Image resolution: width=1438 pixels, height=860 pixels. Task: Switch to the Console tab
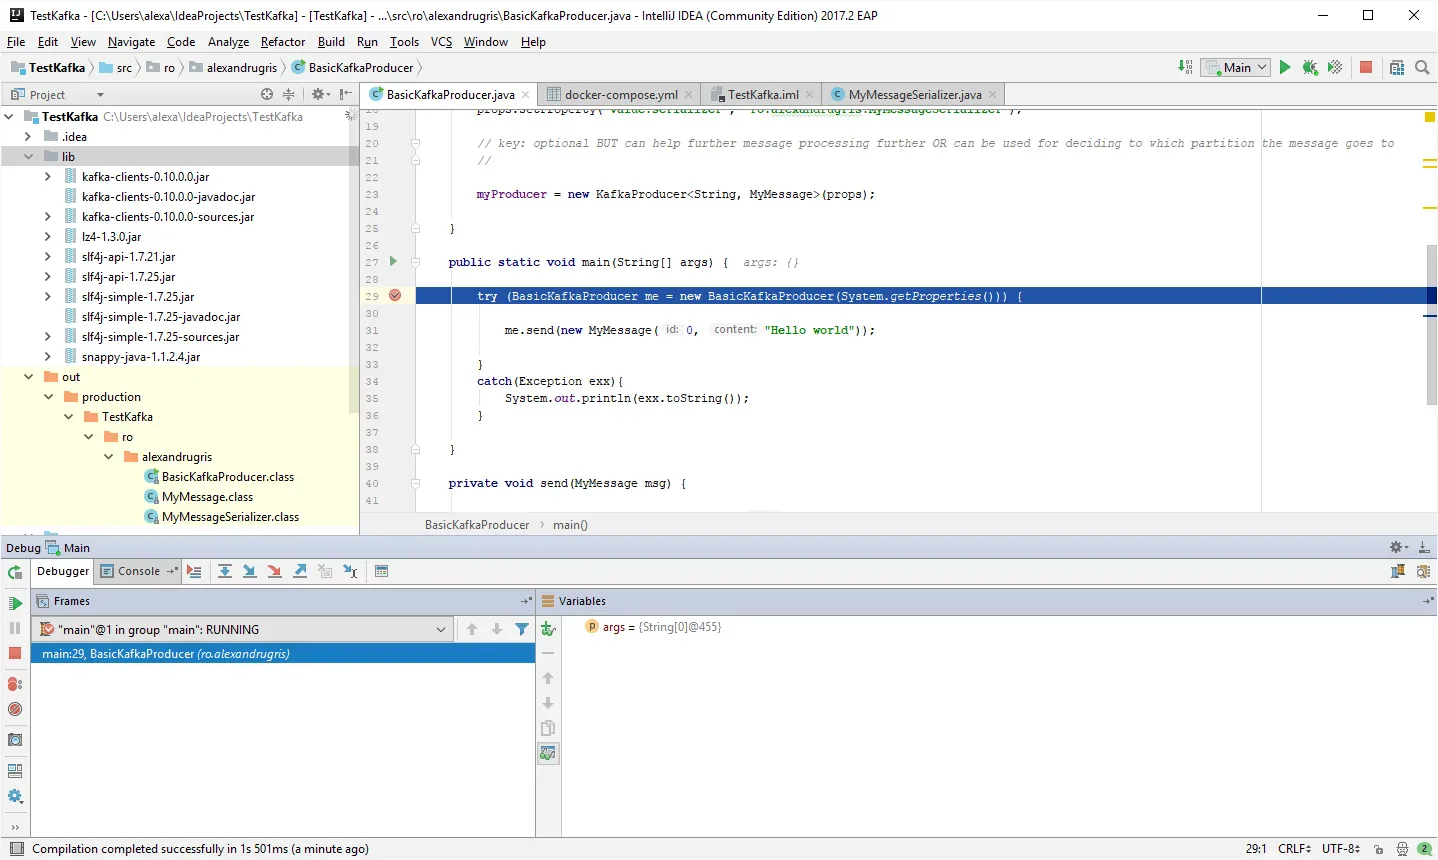(139, 571)
